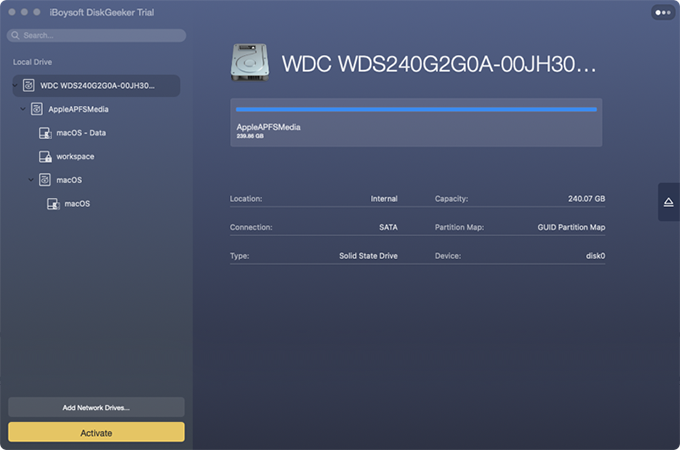The height and width of the screenshot is (450, 680).
Task: Toggle the view switch at top right
Action: pos(662,13)
